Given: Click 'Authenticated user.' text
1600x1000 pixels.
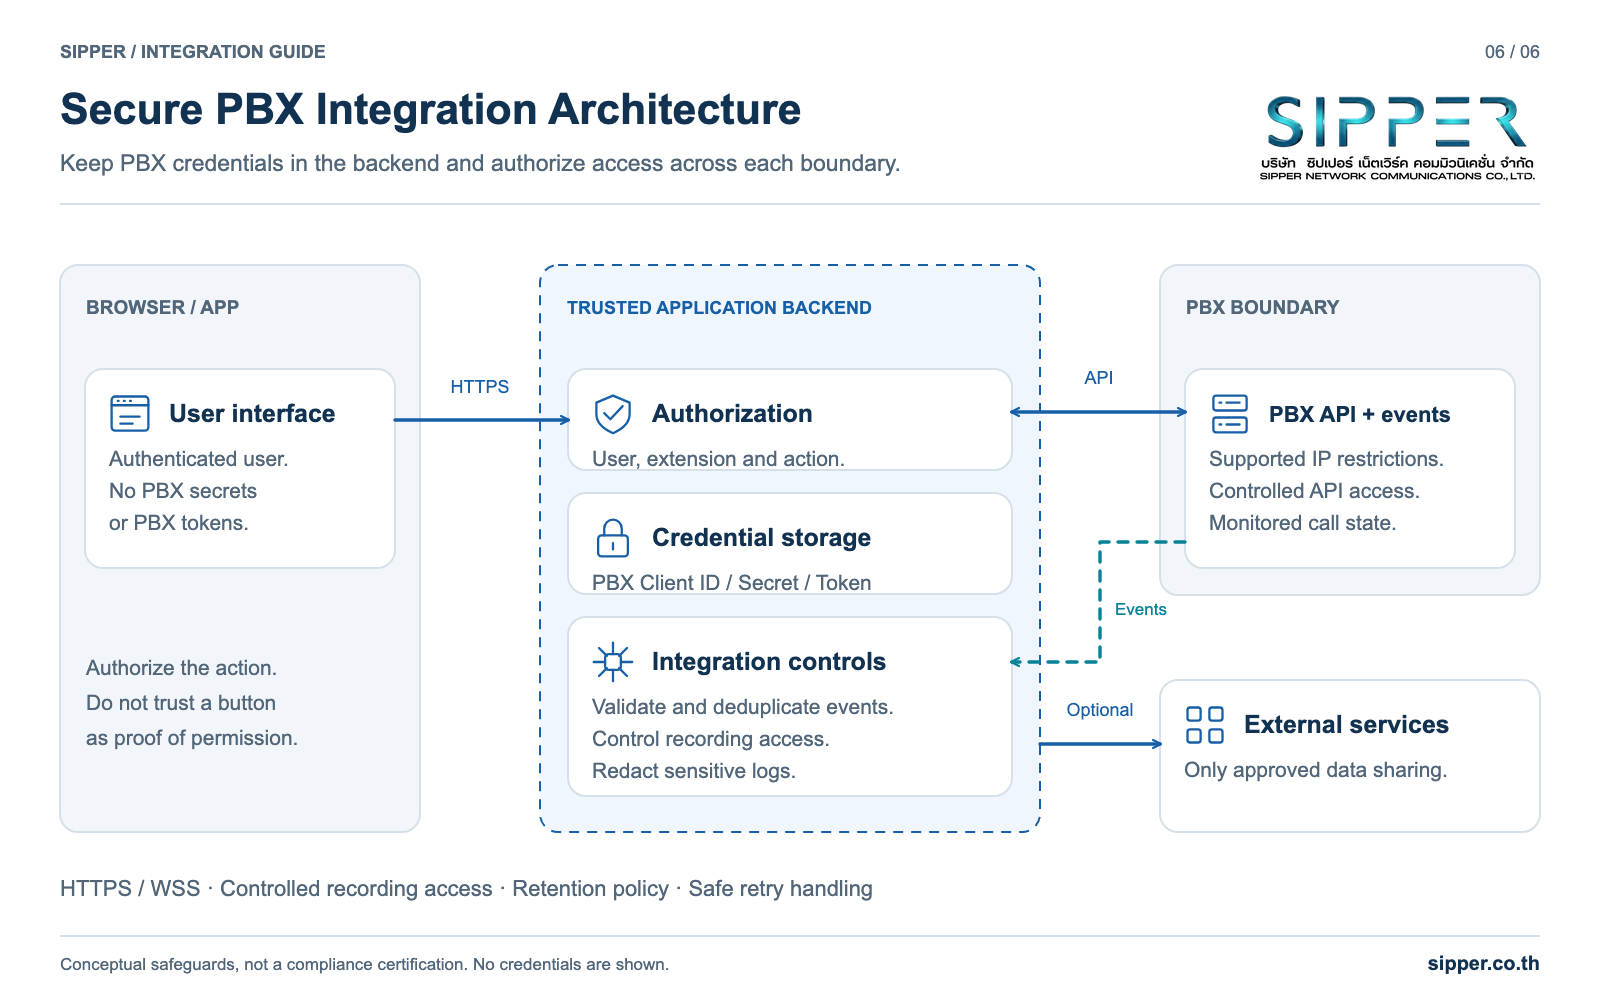Looking at the screenshot, I should point(198,459).
